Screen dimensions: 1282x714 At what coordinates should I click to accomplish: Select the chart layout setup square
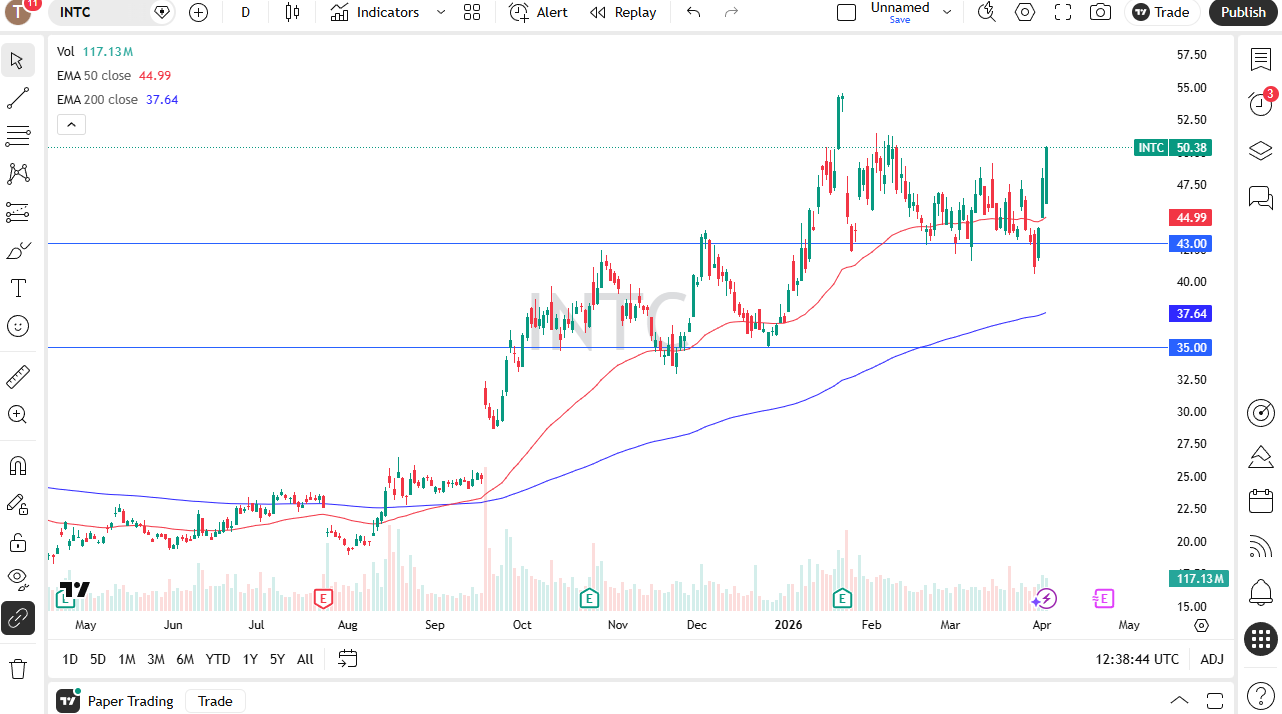846,12
